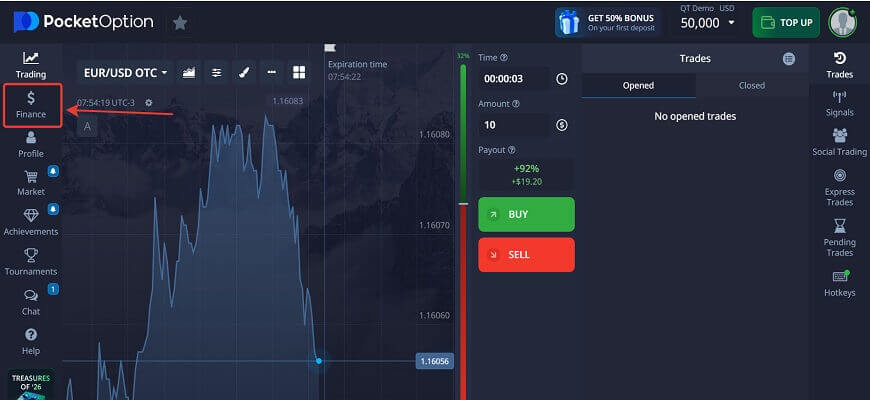Add asset to favorites with star icon
The height and width of the screenshot is (400, 870).
click(180, 23)
